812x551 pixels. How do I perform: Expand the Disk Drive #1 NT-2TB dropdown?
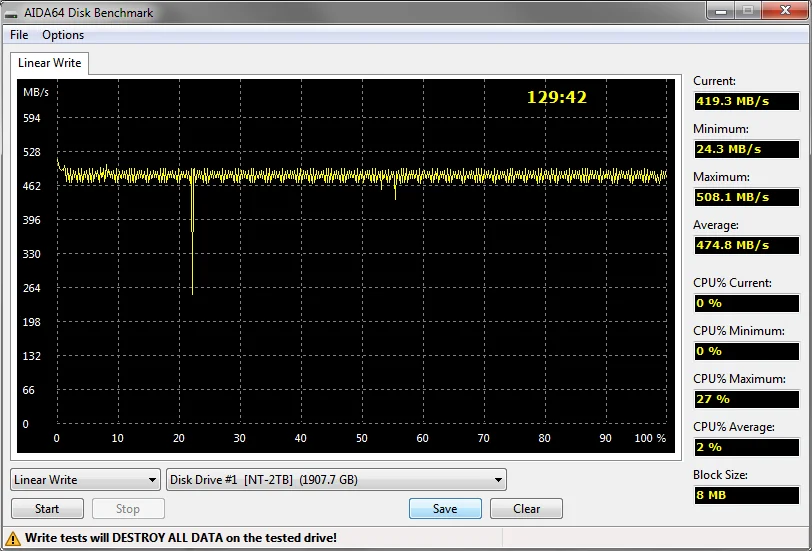coord(336,480)
